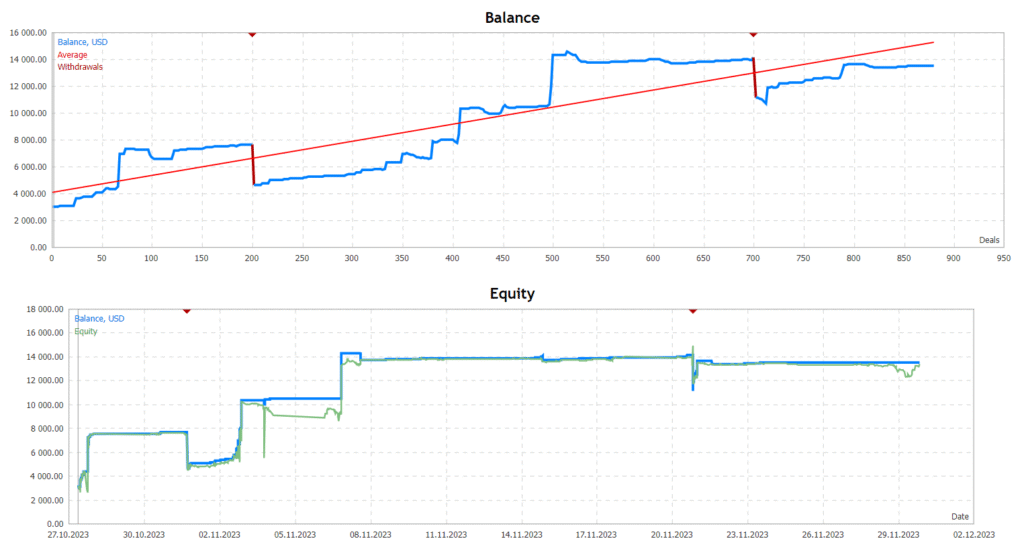The image size is (1024, 549).
Task: Click the 950 tick on Deals axis
Action: (x=953, y=258)
